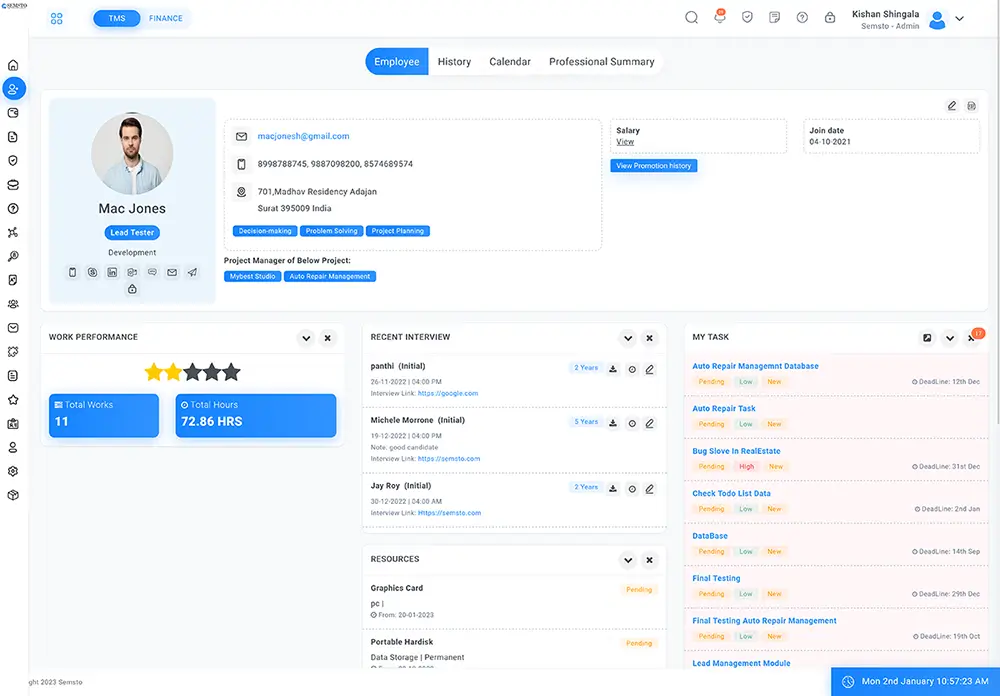The image size is (1000, 696).
Task: Close the Recent Interview panel
Action: pos(650,338)
